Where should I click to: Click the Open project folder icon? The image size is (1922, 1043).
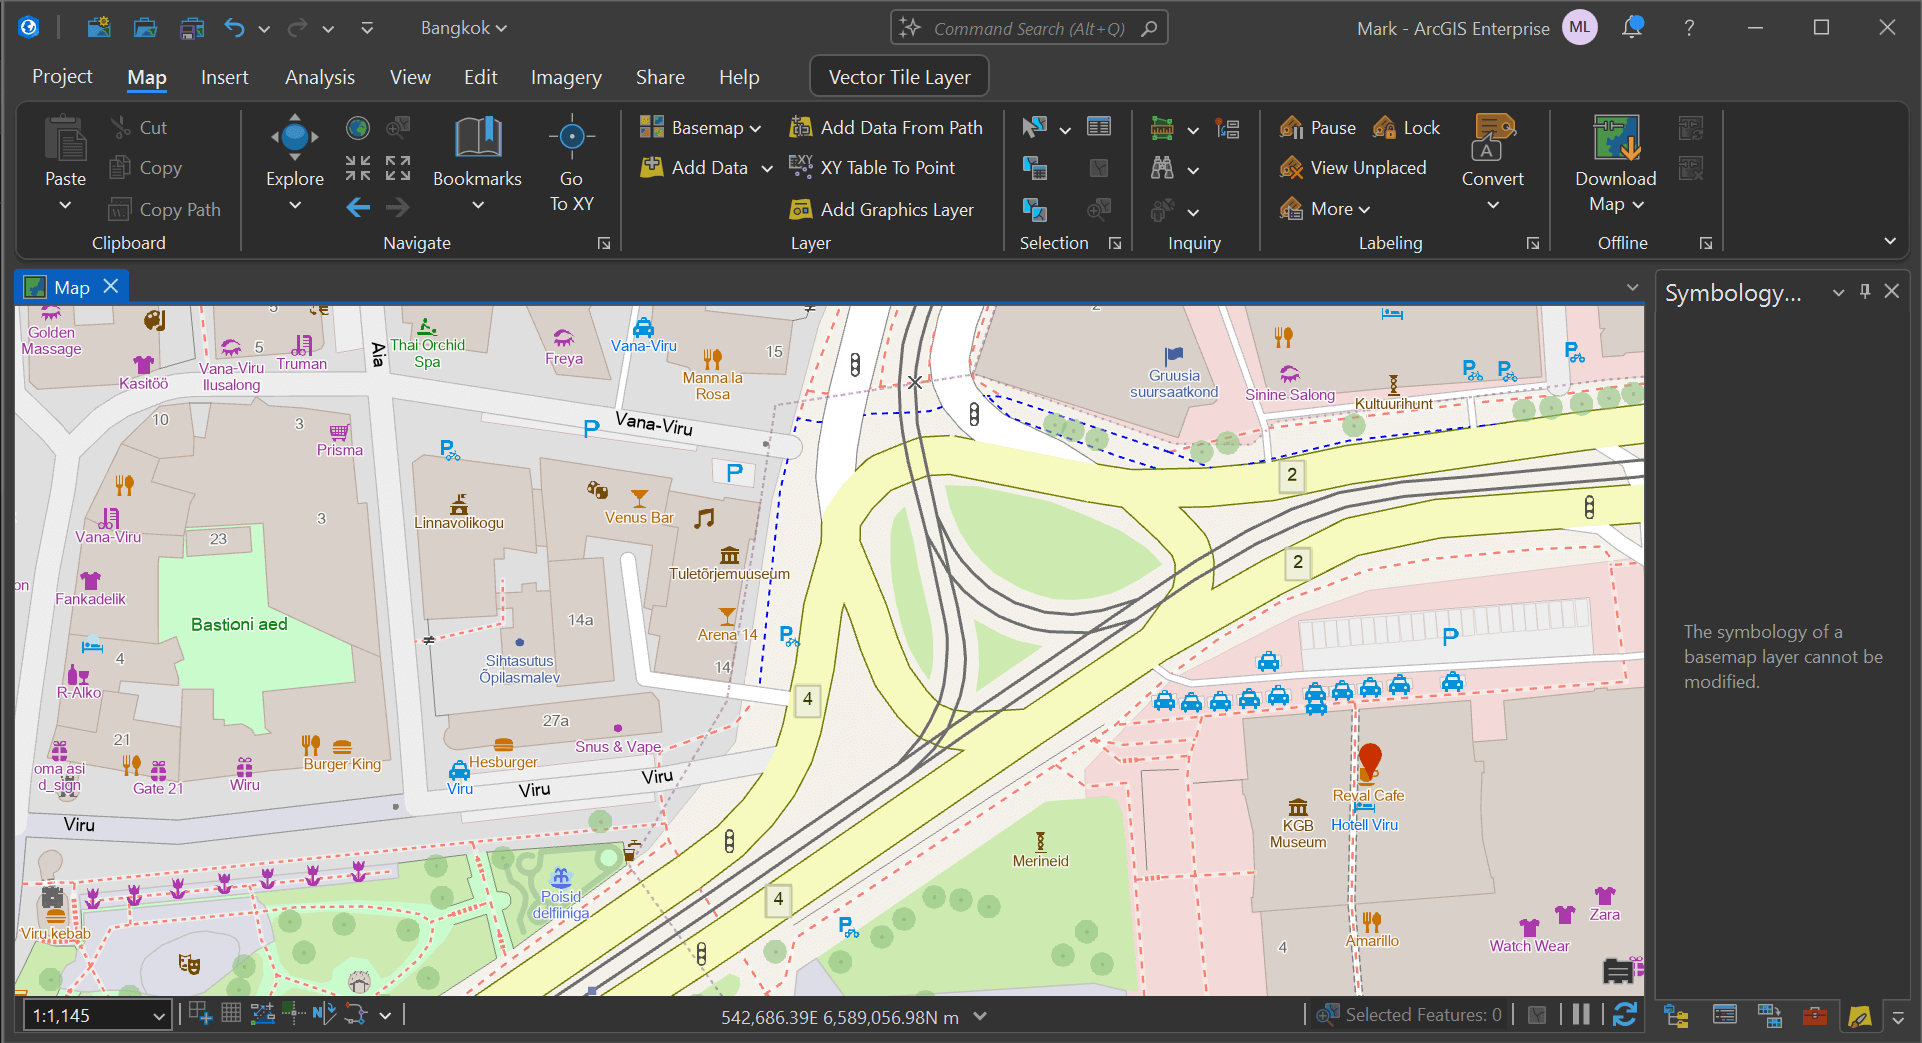click(146, 28)
